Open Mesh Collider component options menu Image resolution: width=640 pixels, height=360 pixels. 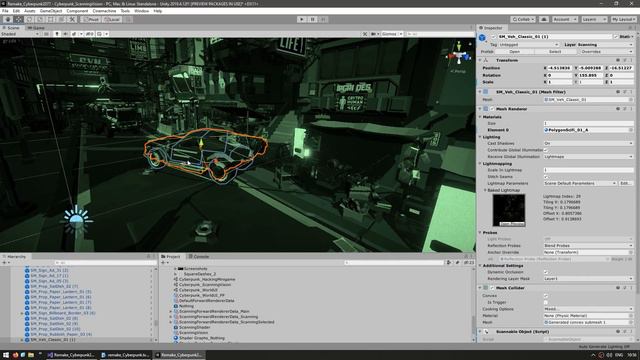pos(631,288)
